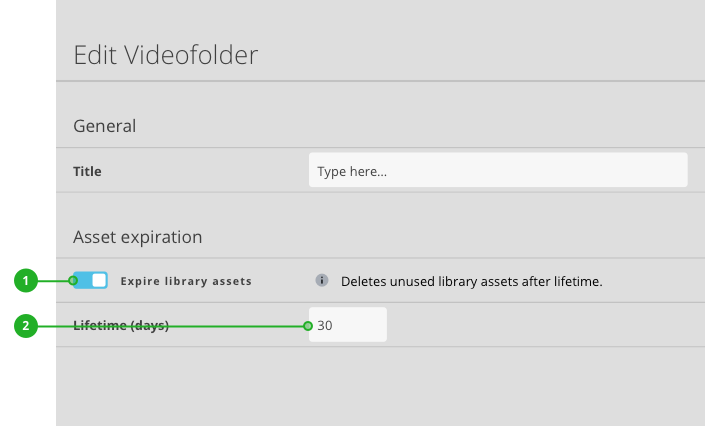Image resolution: width=705 pixels, height=426 pixels.
Task: Click the green annotation marker numbered 1
Action: (x=25, y=281)
